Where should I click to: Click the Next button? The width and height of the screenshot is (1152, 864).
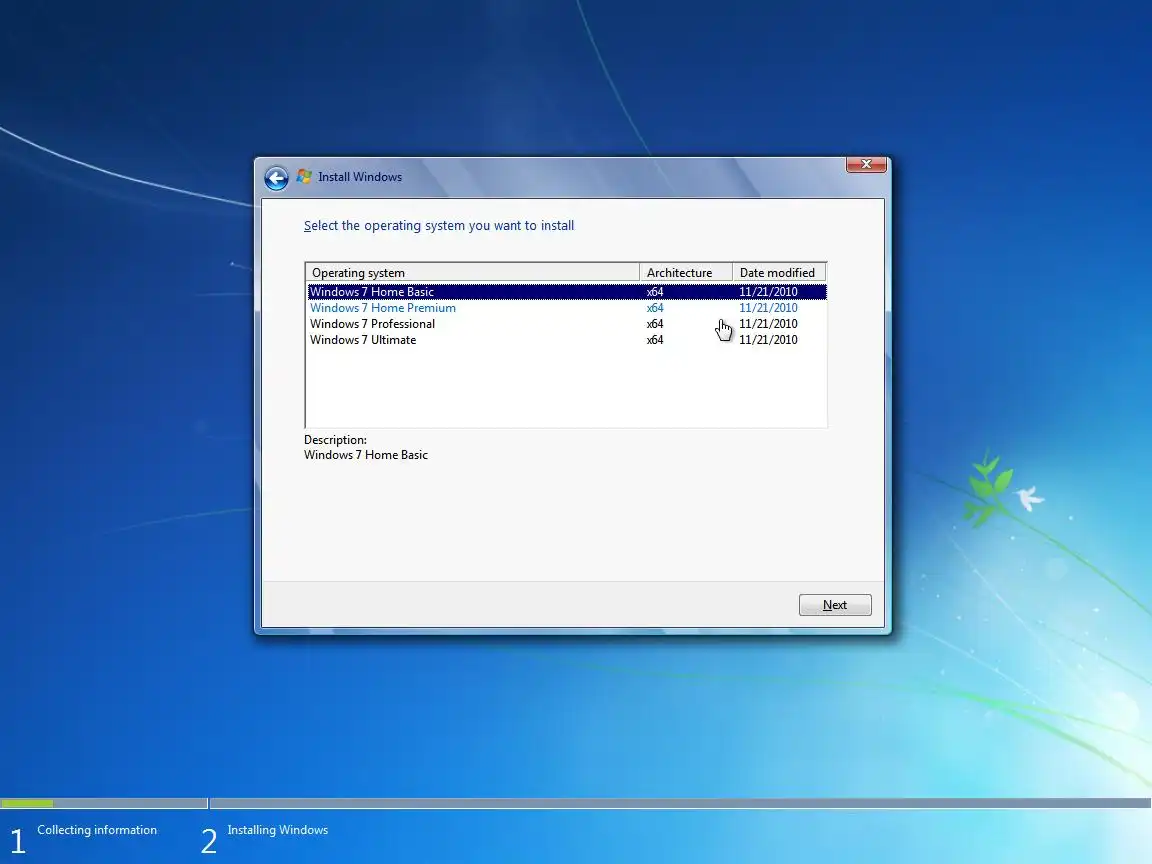[x=835, y=605]
